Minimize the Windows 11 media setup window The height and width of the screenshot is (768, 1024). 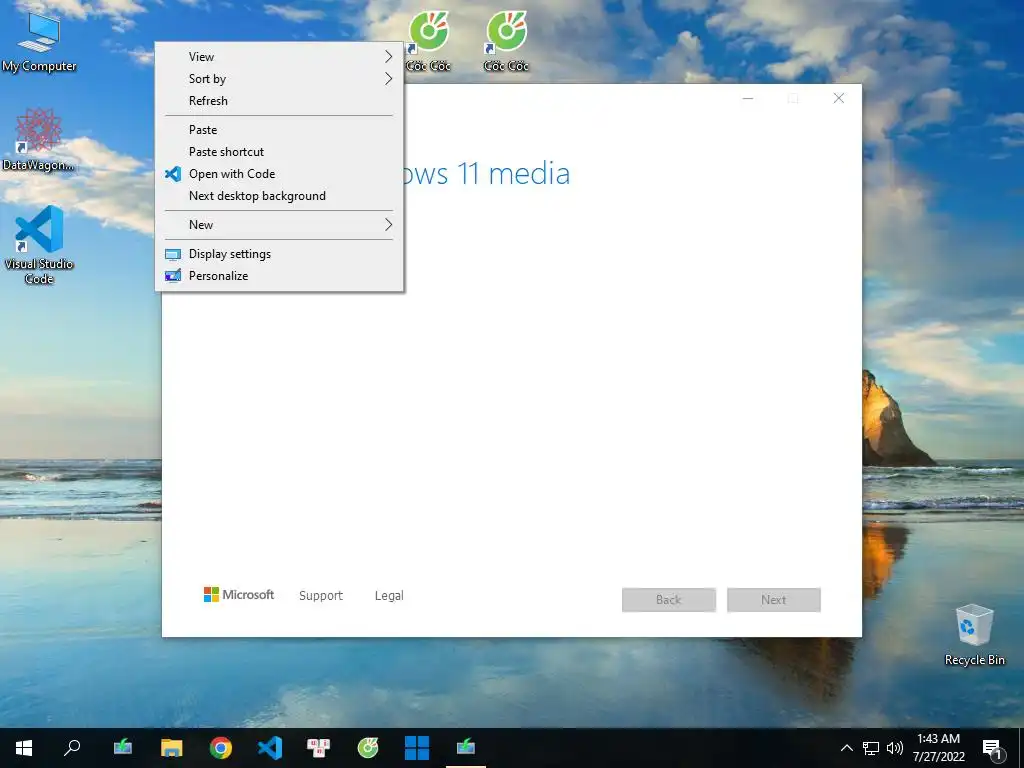[748, 98]
